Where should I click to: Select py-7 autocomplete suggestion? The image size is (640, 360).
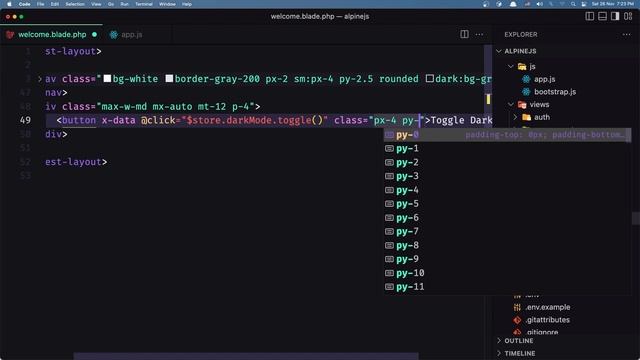pyautogui.click(x=507, y=231)
